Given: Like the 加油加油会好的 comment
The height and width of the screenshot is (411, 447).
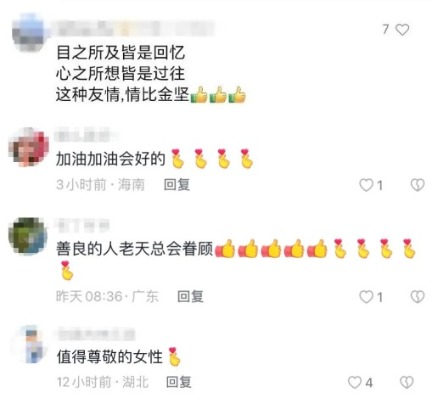Looking at the screenshot, I should click(x=366, y=185).
